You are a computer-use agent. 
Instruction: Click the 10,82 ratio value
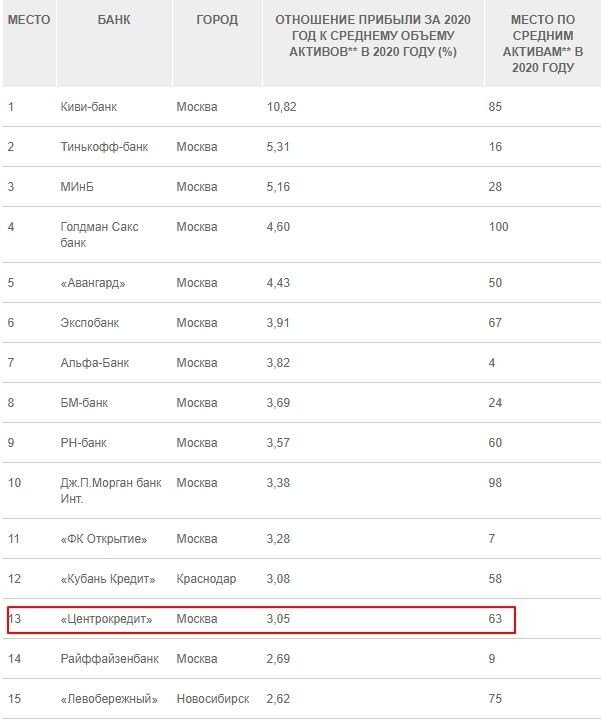coord(281,106)
